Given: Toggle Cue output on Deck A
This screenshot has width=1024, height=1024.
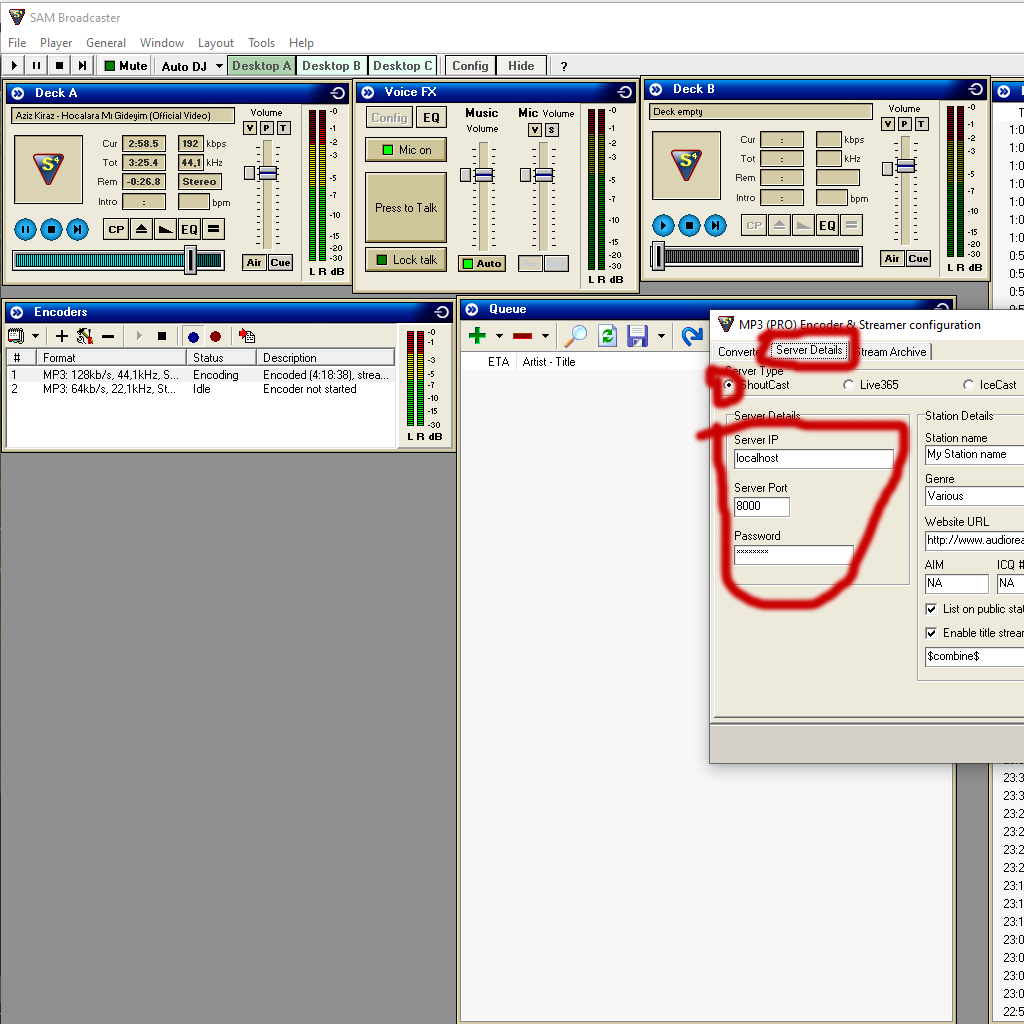Looking at the screenshot, I should pyautogui.click(x=280, y=263).
